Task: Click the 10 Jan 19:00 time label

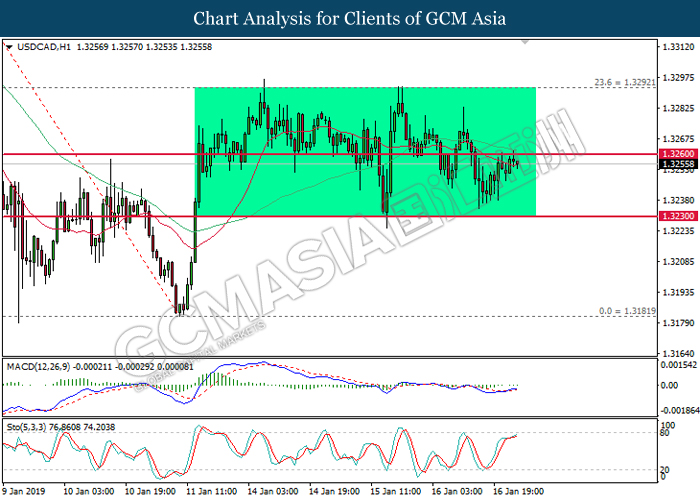Action: [x=150, y=491]
